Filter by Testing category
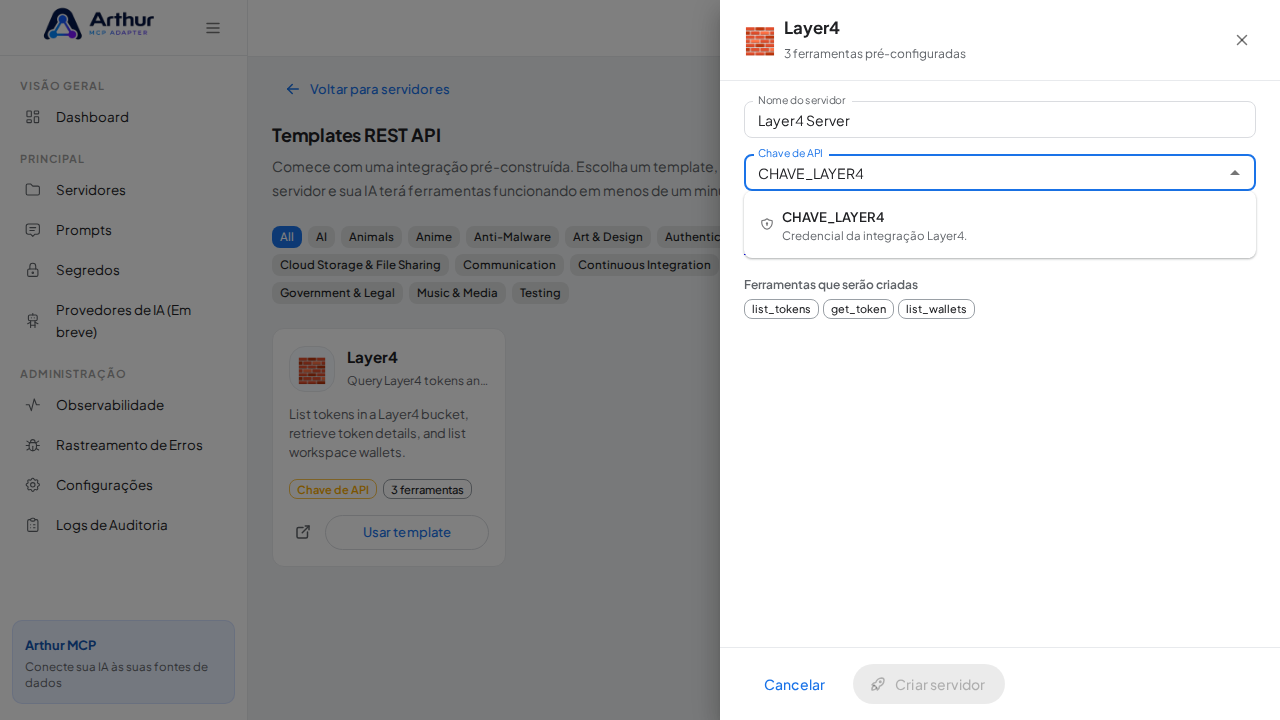This screenshot has width=1280, height=720. [540, 293]
